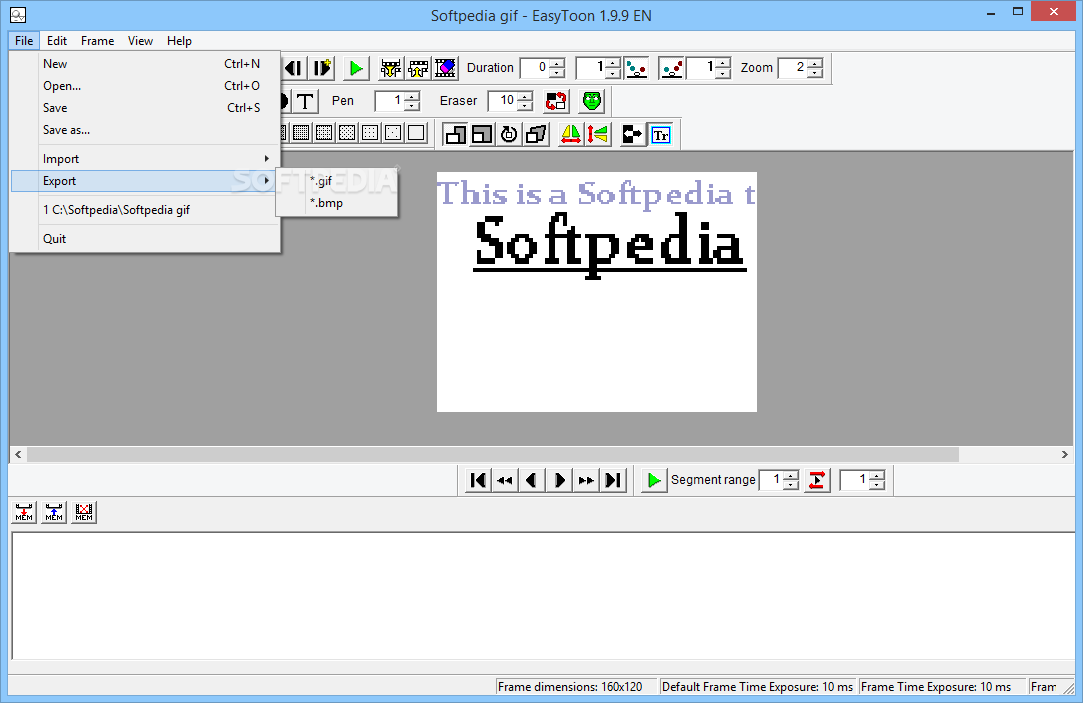Screen dimensions: 1083x703
Task: Click bouncing dots icon right of Duration counter
Action: pos(636,68)
